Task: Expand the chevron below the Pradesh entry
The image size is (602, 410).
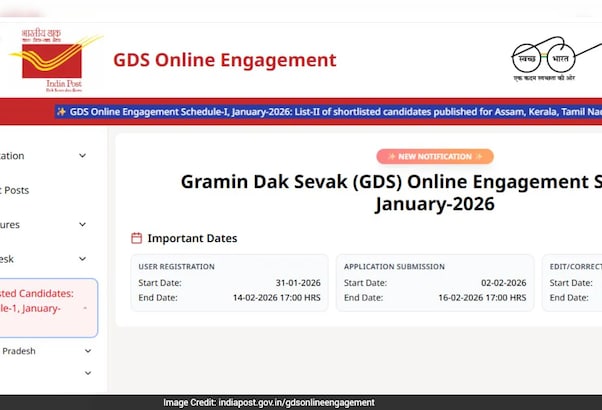Action: coord(88,373)
